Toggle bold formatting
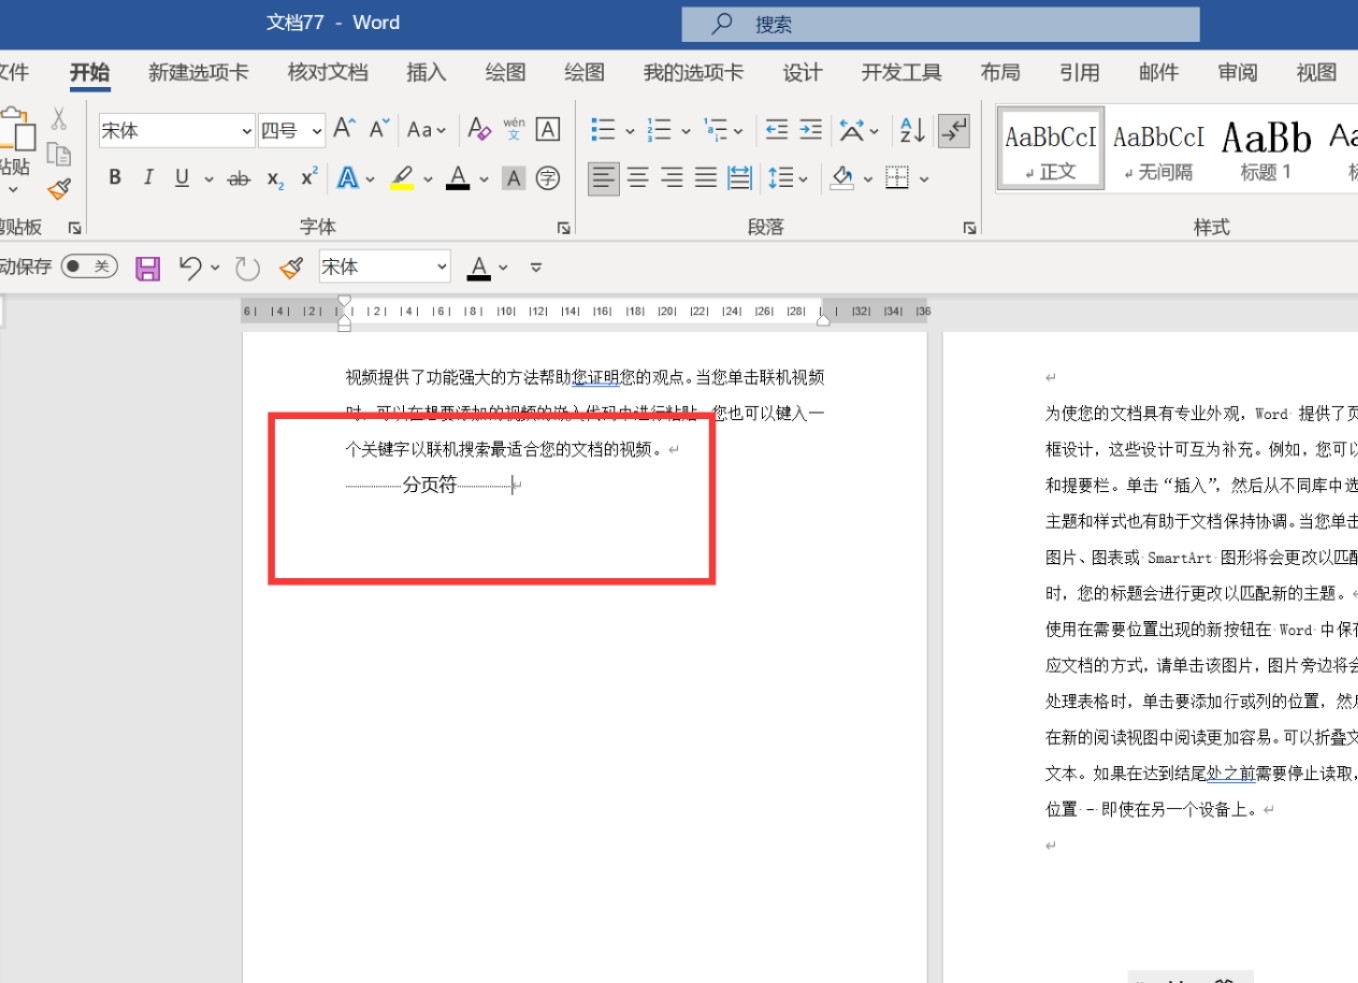Viewport: 1358px width, 983px height. pos(115,178)
